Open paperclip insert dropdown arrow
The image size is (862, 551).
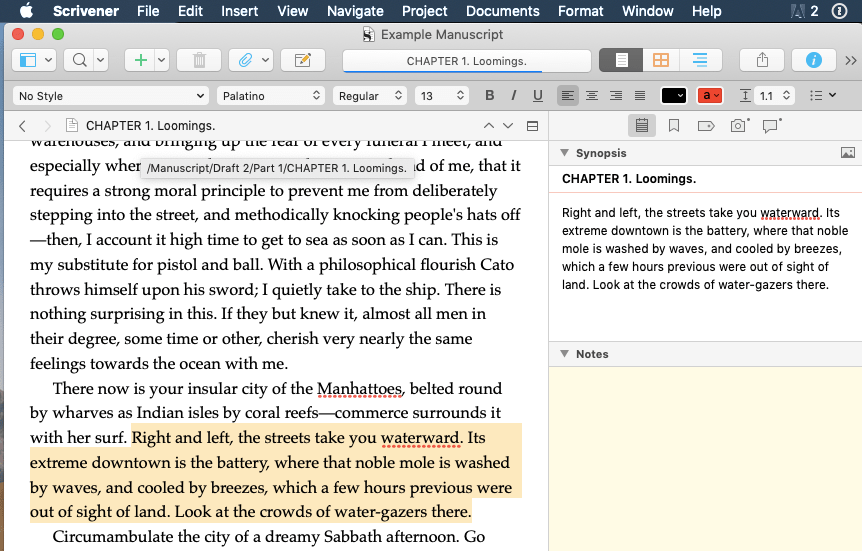click(266, 60)
